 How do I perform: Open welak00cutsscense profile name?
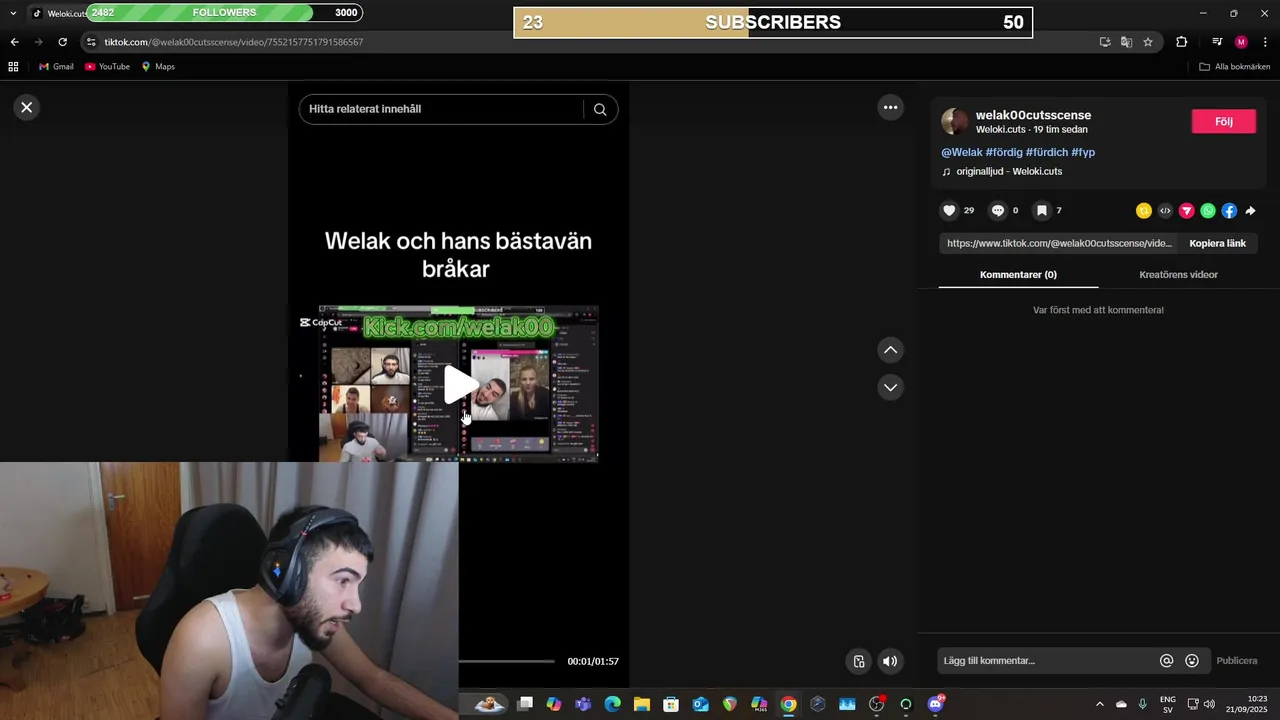pyautogui.click(x=1033, y=115)
